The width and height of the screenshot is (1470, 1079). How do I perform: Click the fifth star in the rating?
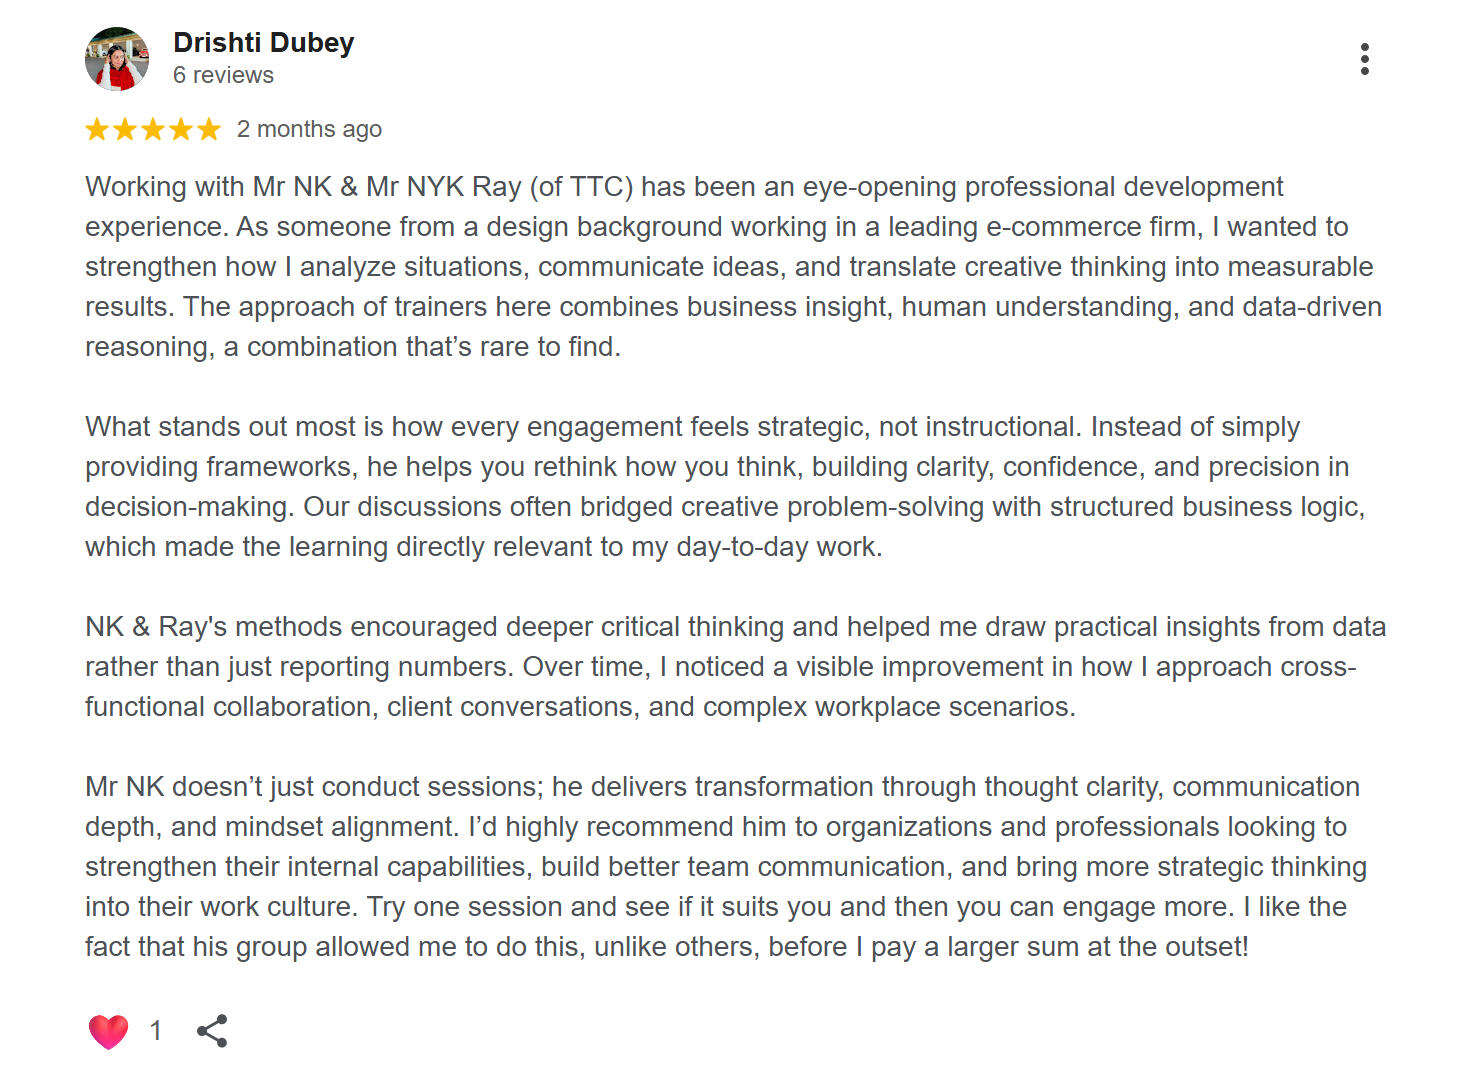[209, 129]
